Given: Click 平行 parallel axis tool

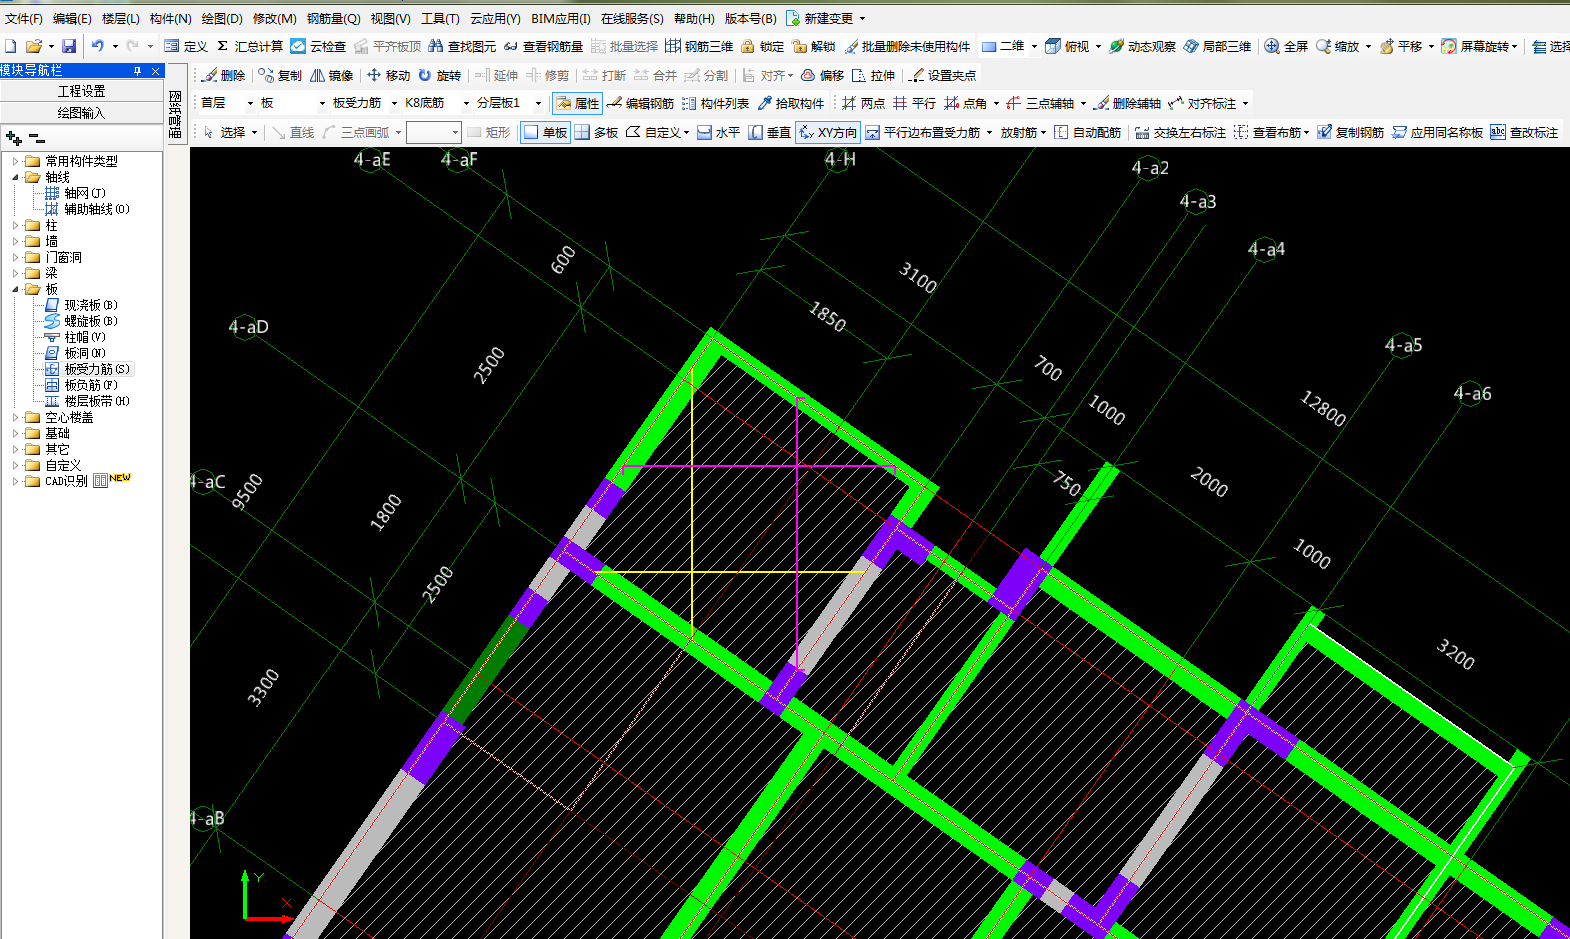Looking at the screenshot, I should coord(914,103).
